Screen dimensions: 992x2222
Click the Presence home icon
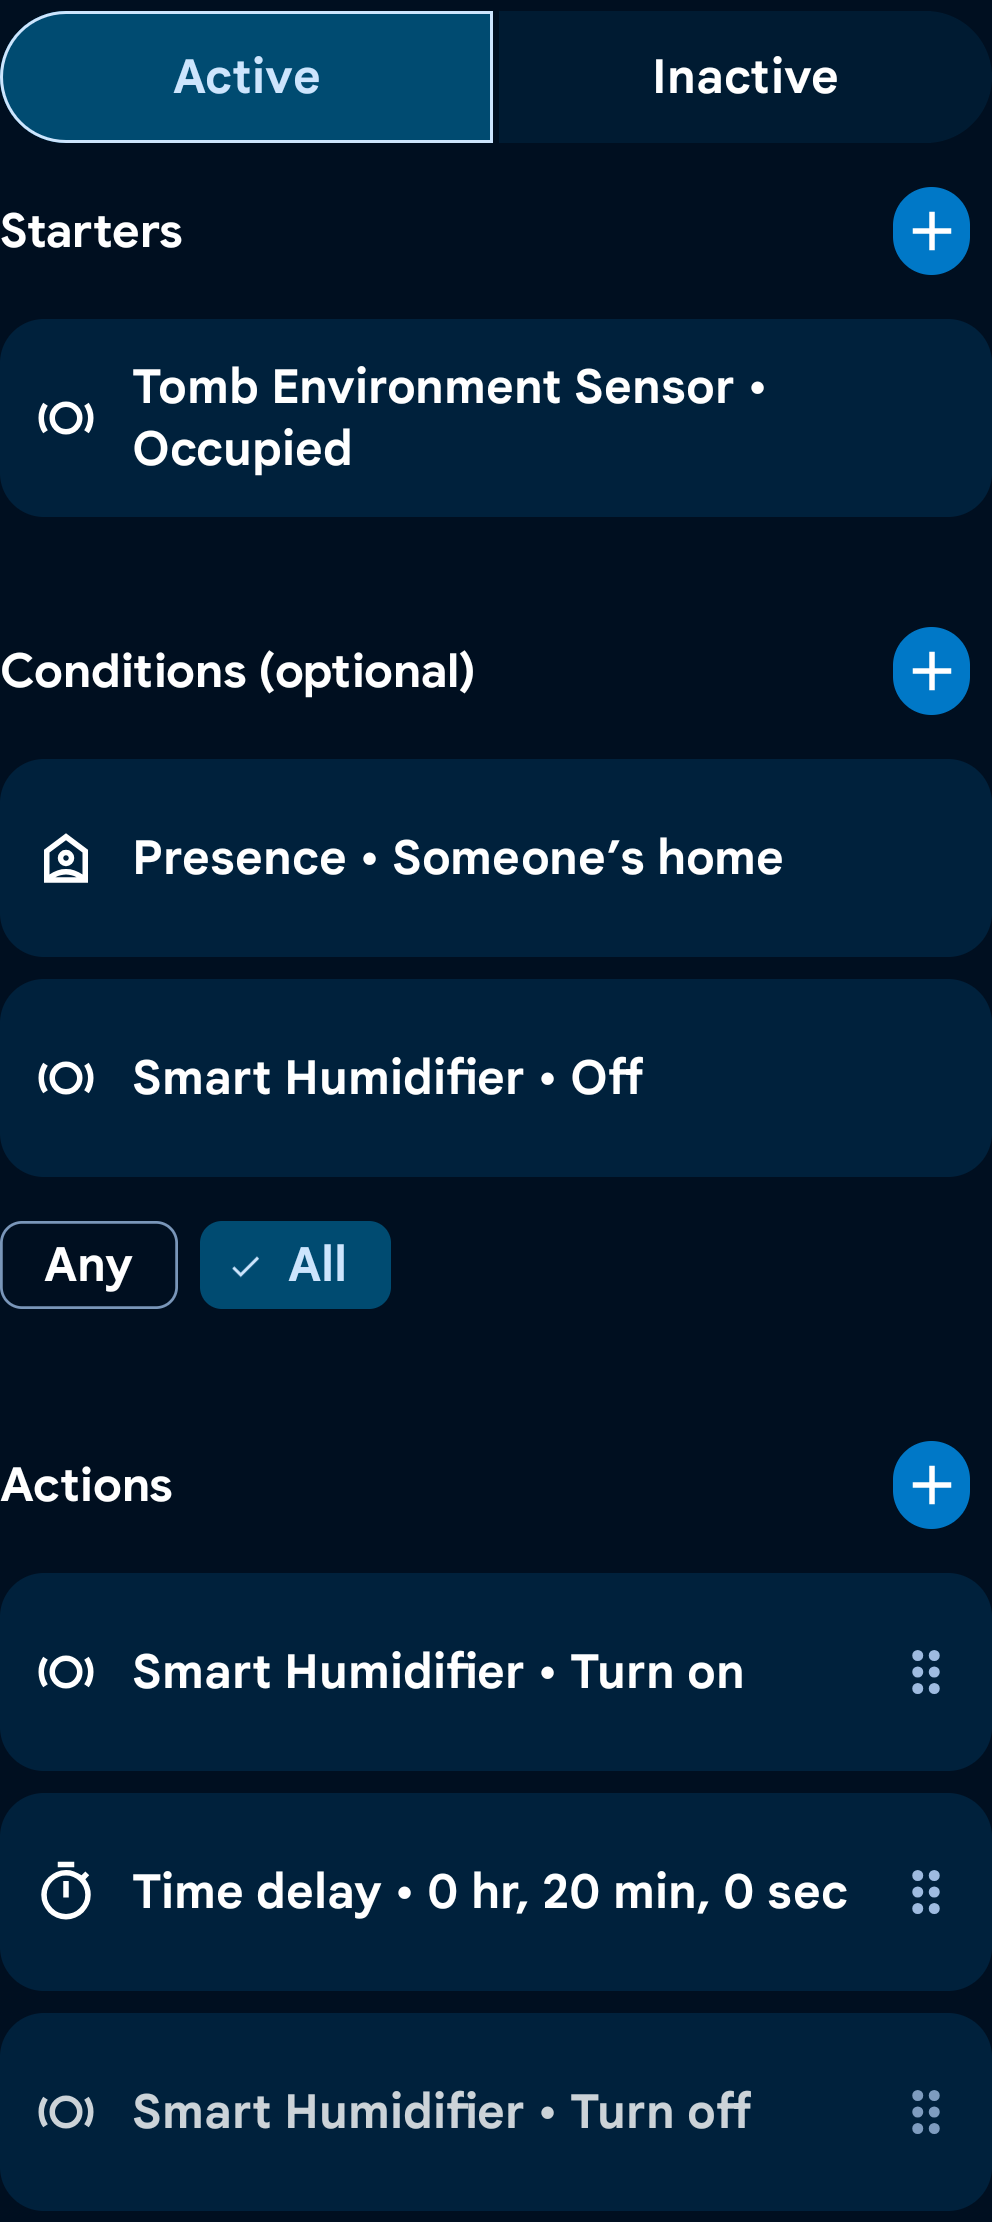coord(66,858)
